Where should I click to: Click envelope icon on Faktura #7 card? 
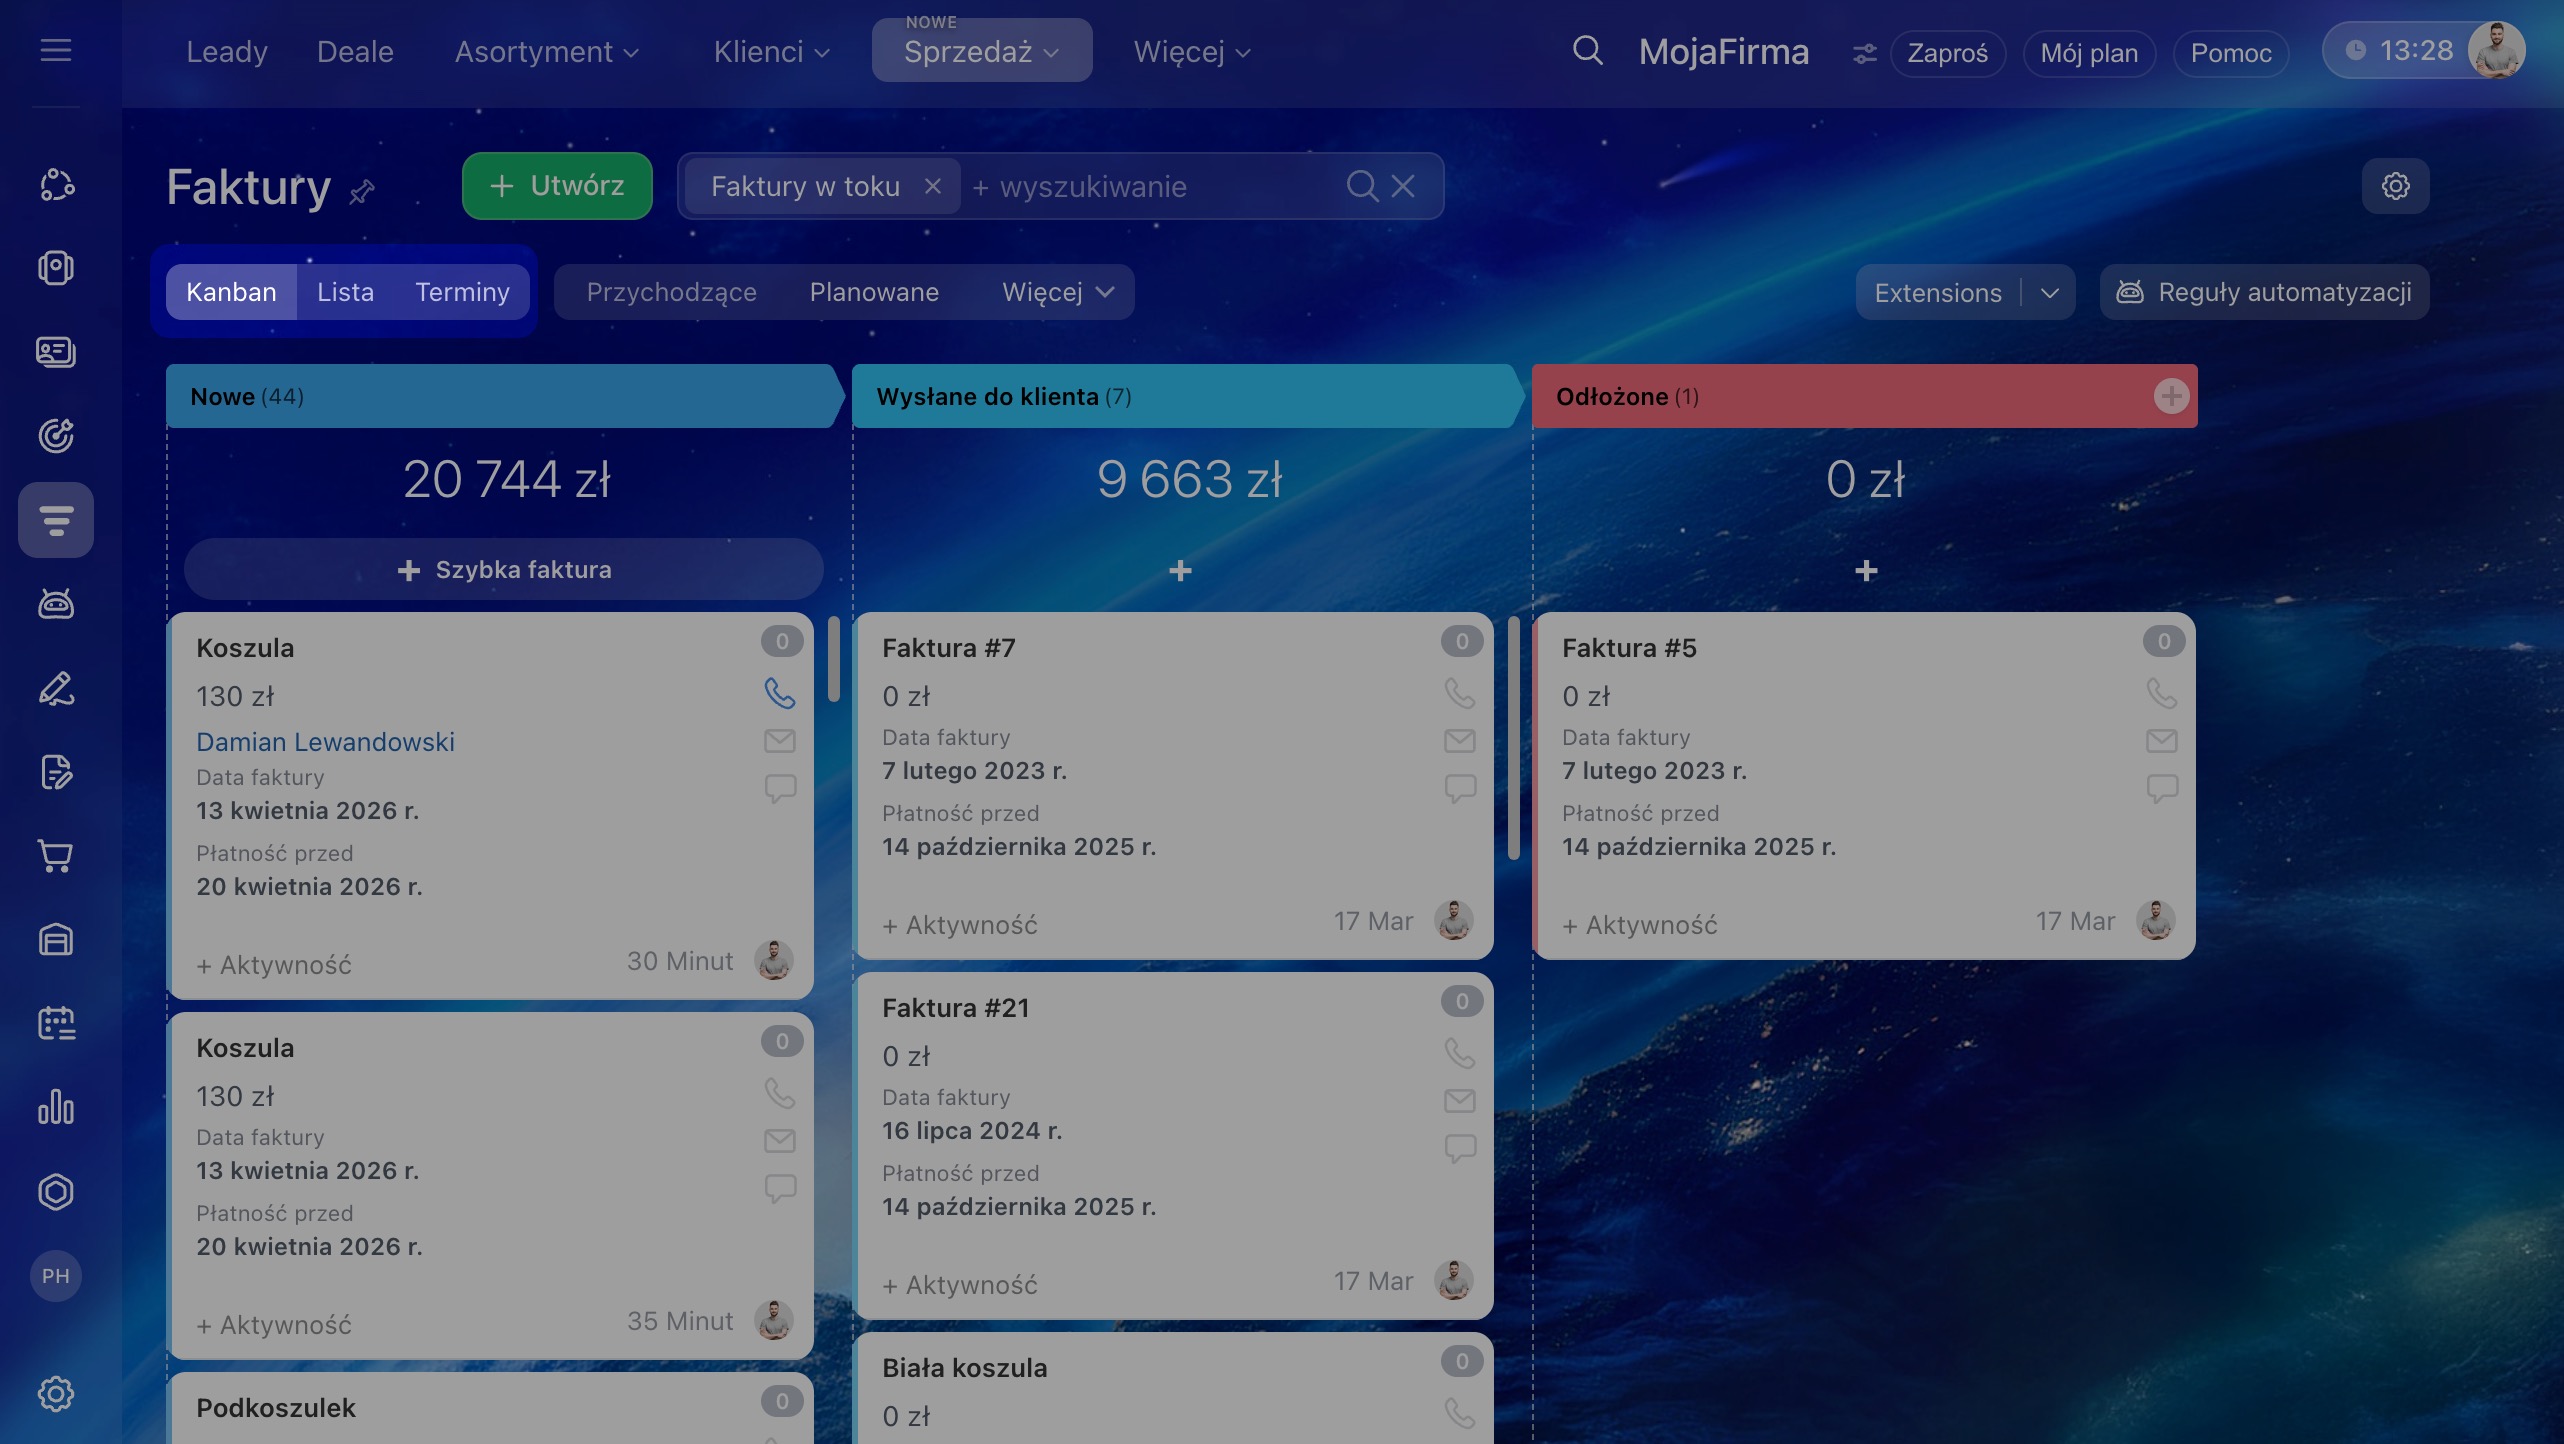click(x=1459, y=741)
